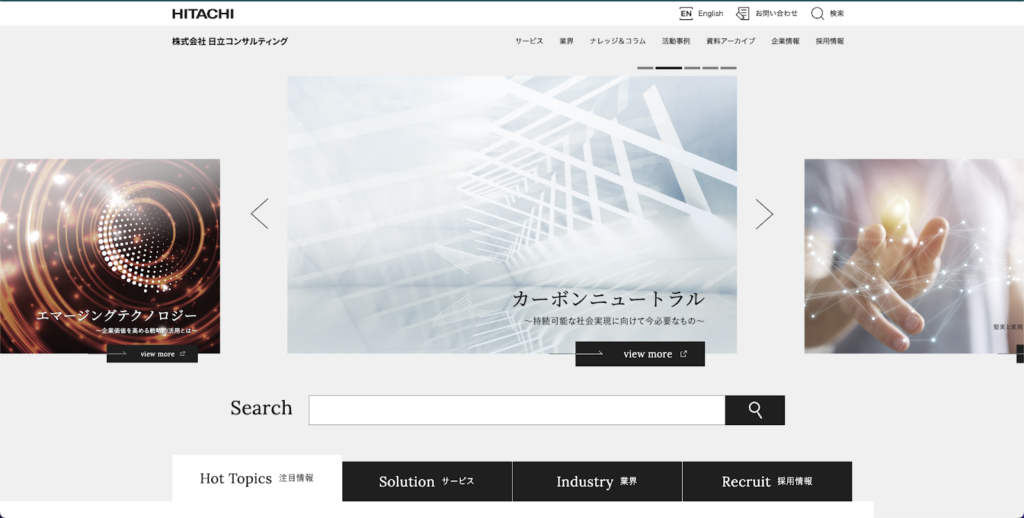Expand the サービス navigation menu
1024x518 pixels.
tap(529, 42)
